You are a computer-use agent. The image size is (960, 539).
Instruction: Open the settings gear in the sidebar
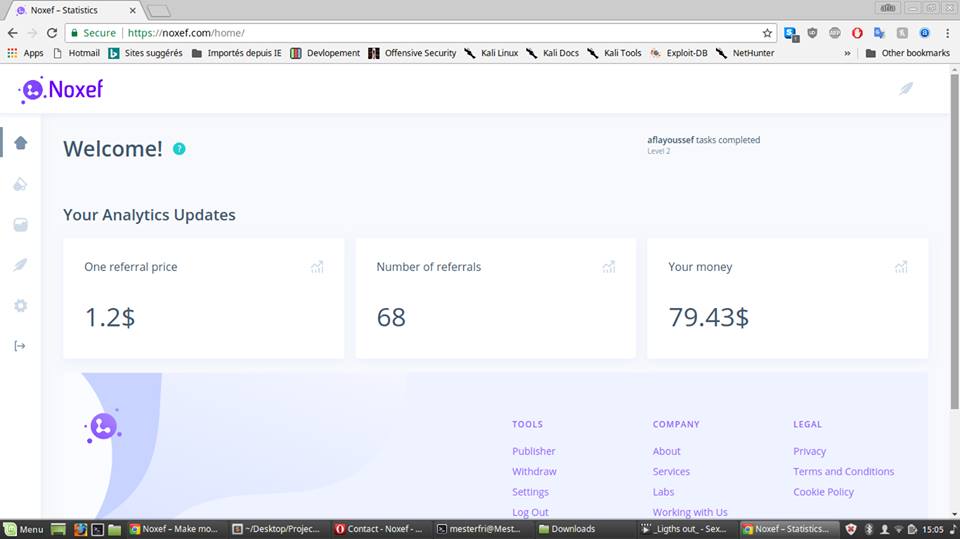(20, 306)
